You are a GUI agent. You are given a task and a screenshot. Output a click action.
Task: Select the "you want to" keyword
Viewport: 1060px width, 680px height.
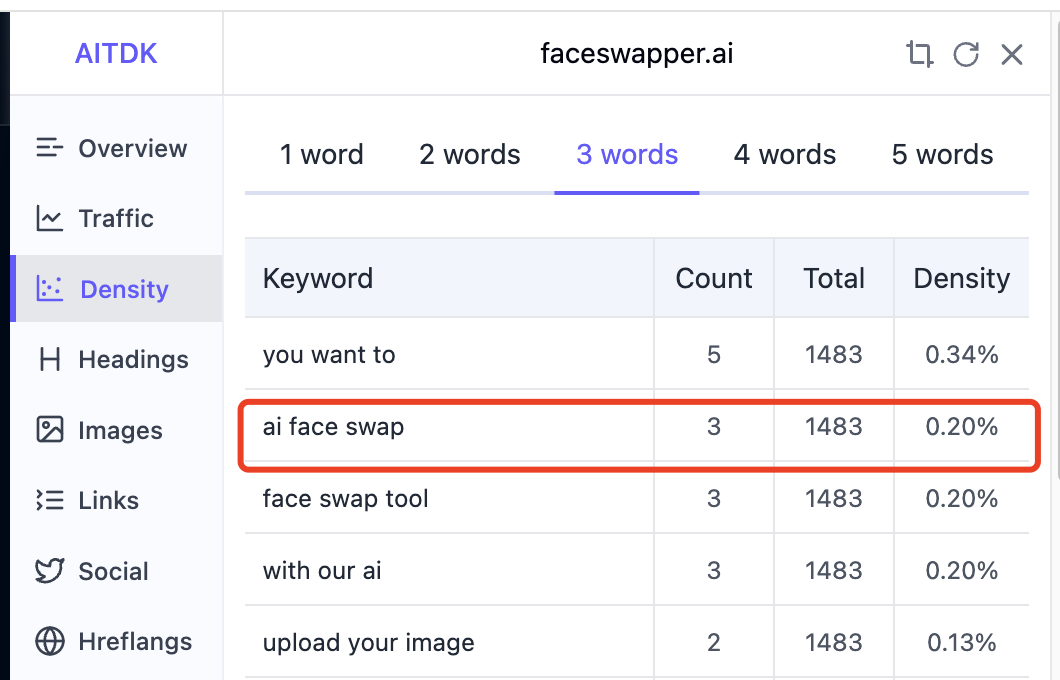[x=329, y=355]
